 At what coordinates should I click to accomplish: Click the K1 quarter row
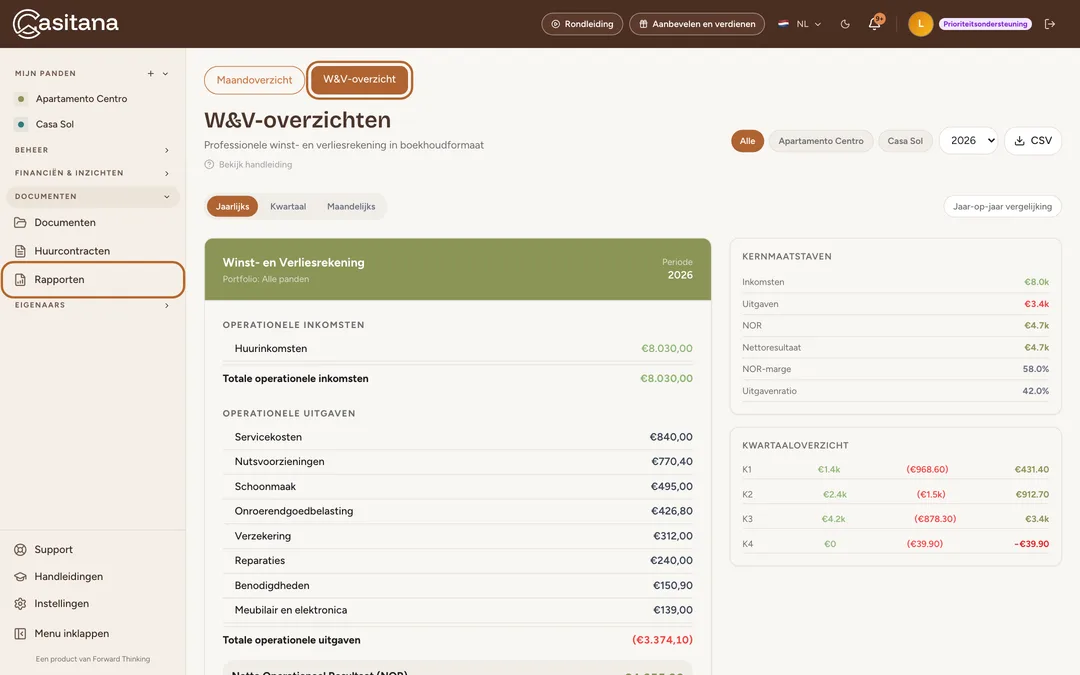pyautogui.click(x=895, y=470)
